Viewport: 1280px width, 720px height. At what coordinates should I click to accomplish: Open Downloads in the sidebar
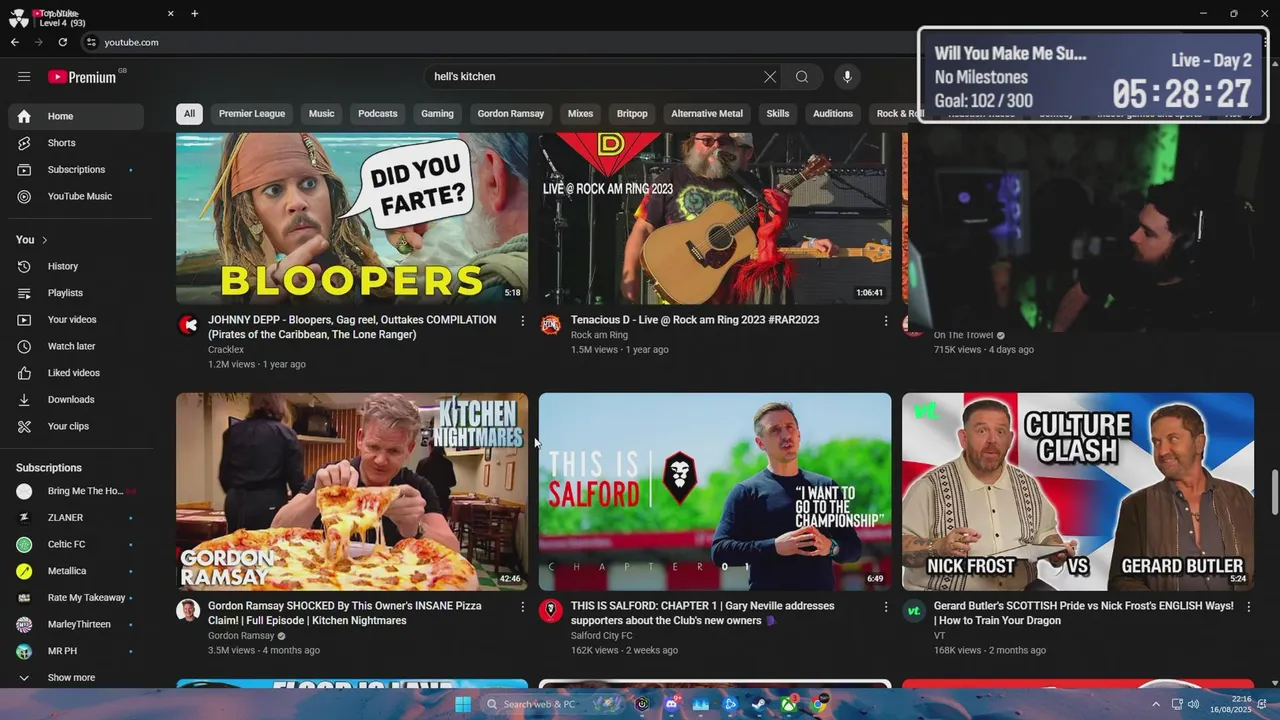[x=76, y=400]
